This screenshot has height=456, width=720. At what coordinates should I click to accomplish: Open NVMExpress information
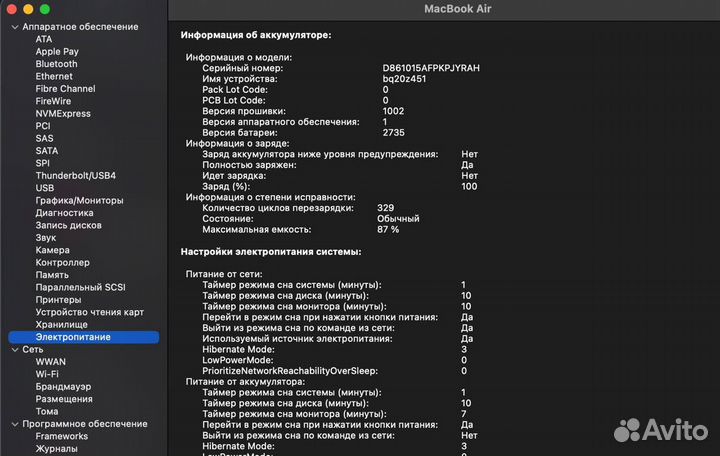63,114
